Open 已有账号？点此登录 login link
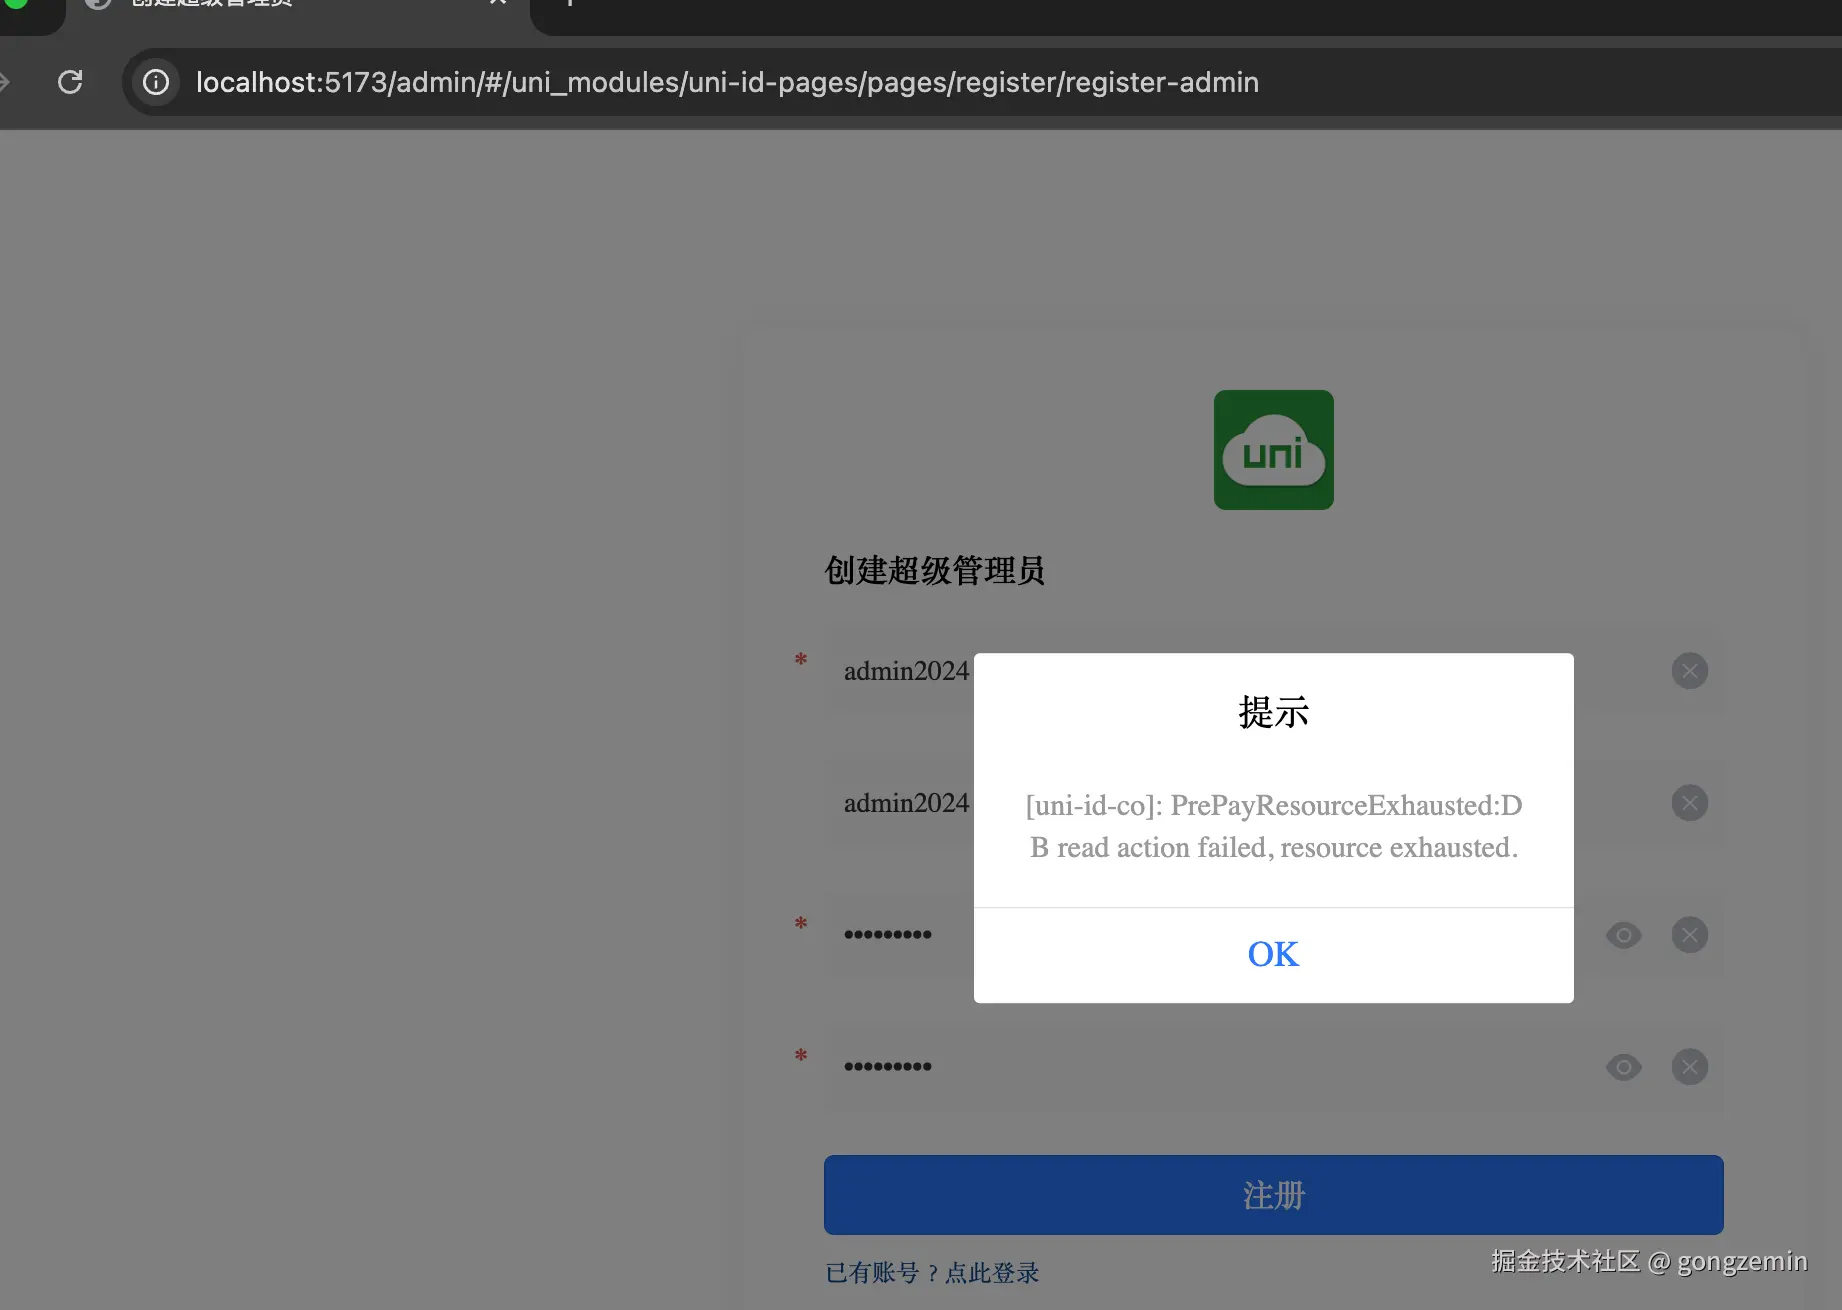Screen dimensions: 1842x1310 pos(932,1273)
